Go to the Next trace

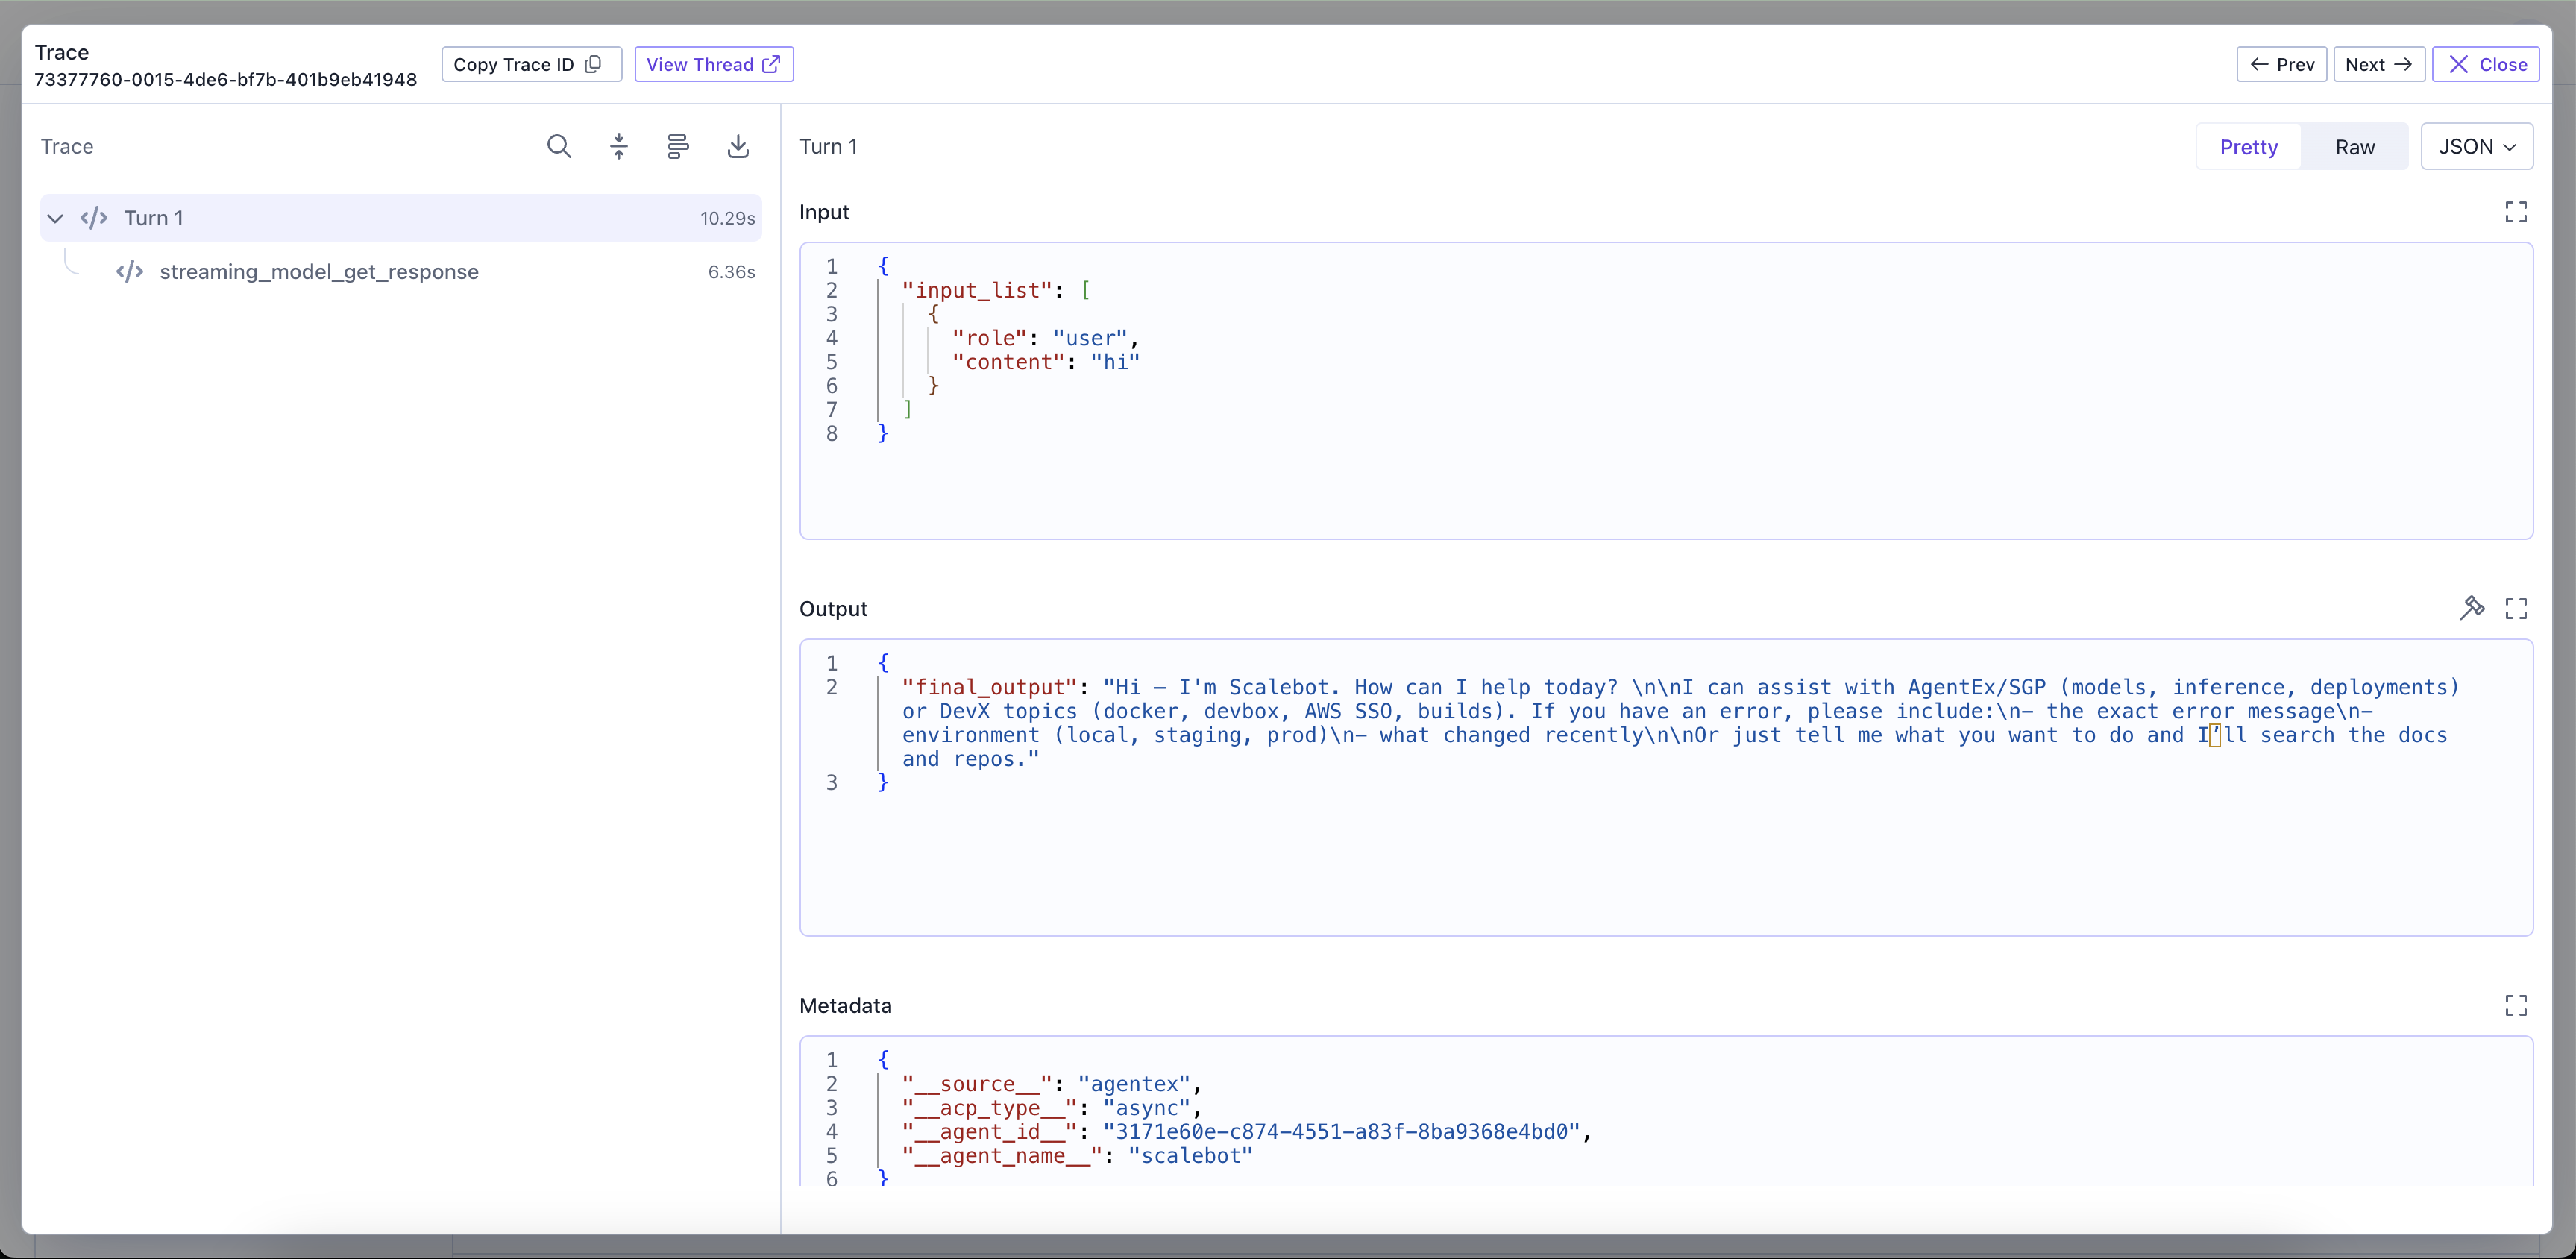[x=2378, y=65]
